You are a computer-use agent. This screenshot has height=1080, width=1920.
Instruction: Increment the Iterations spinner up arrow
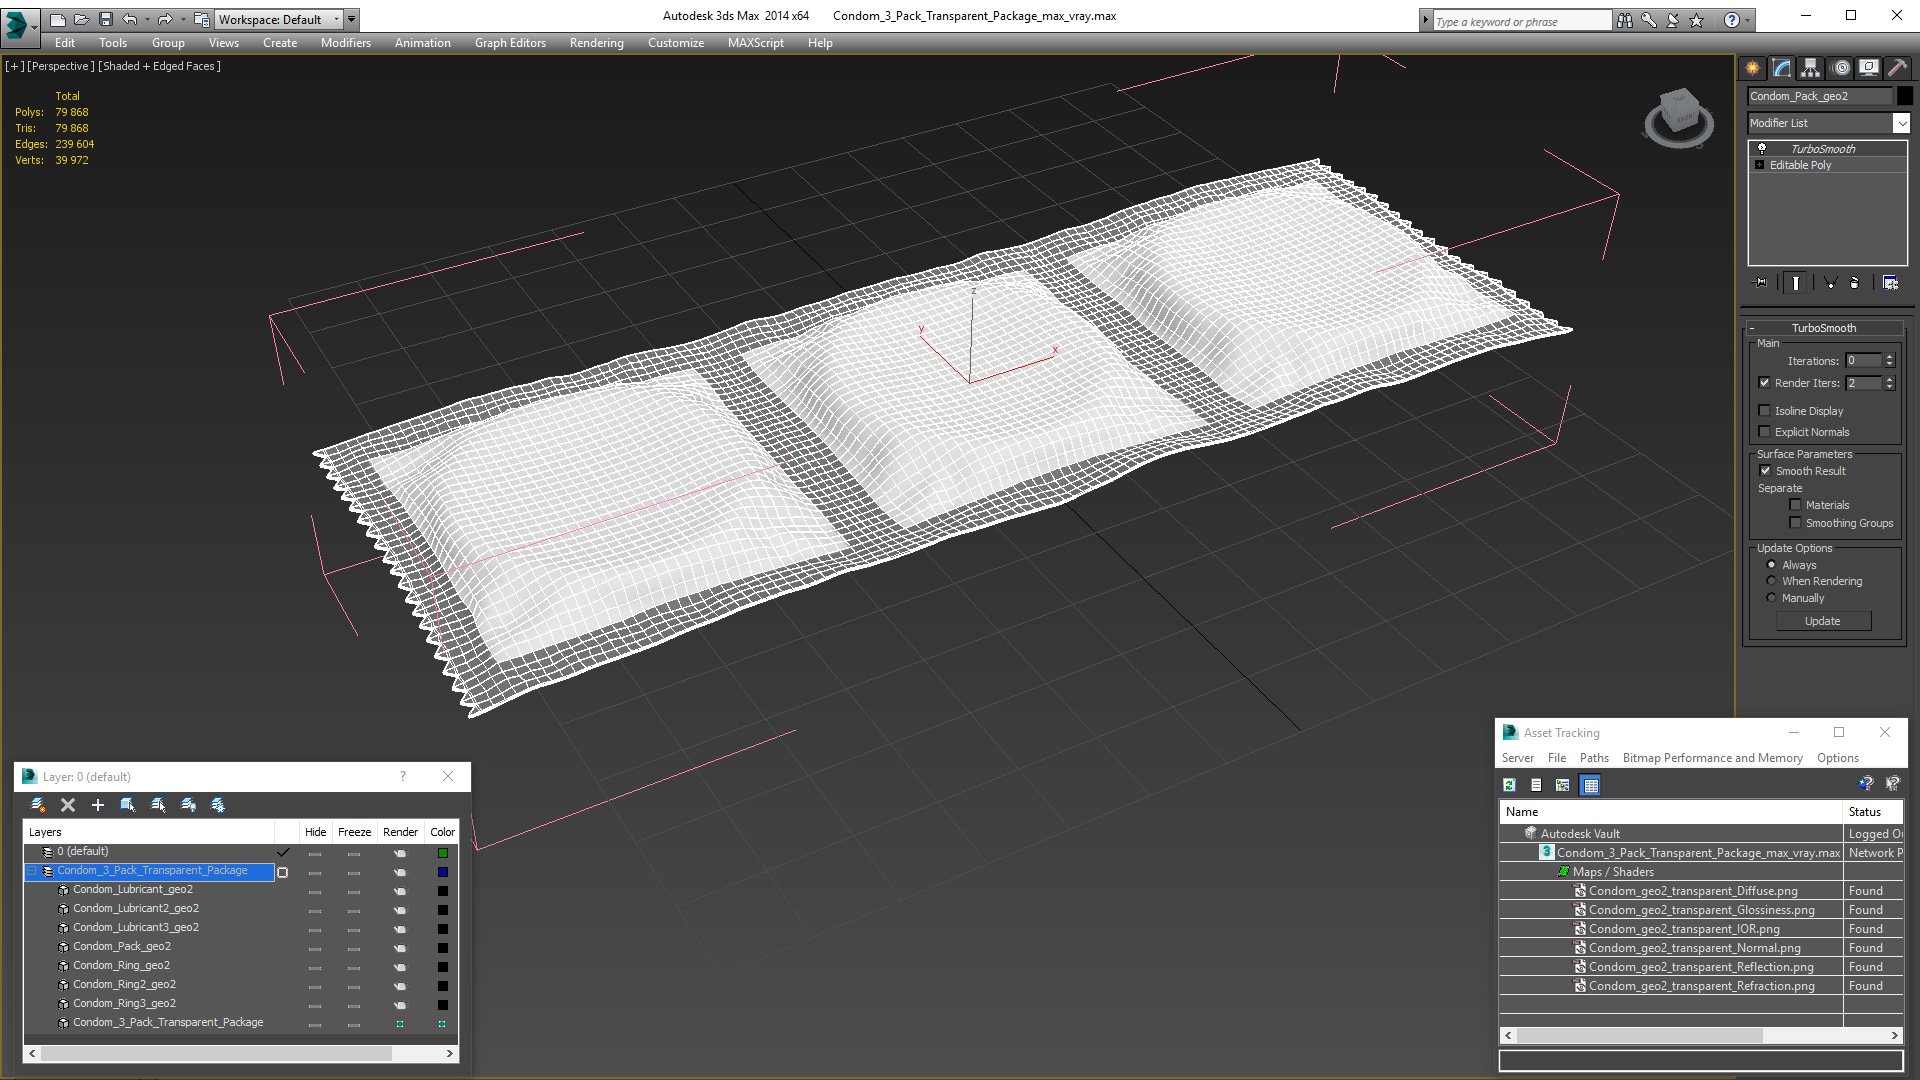[x=1890, y=357]
